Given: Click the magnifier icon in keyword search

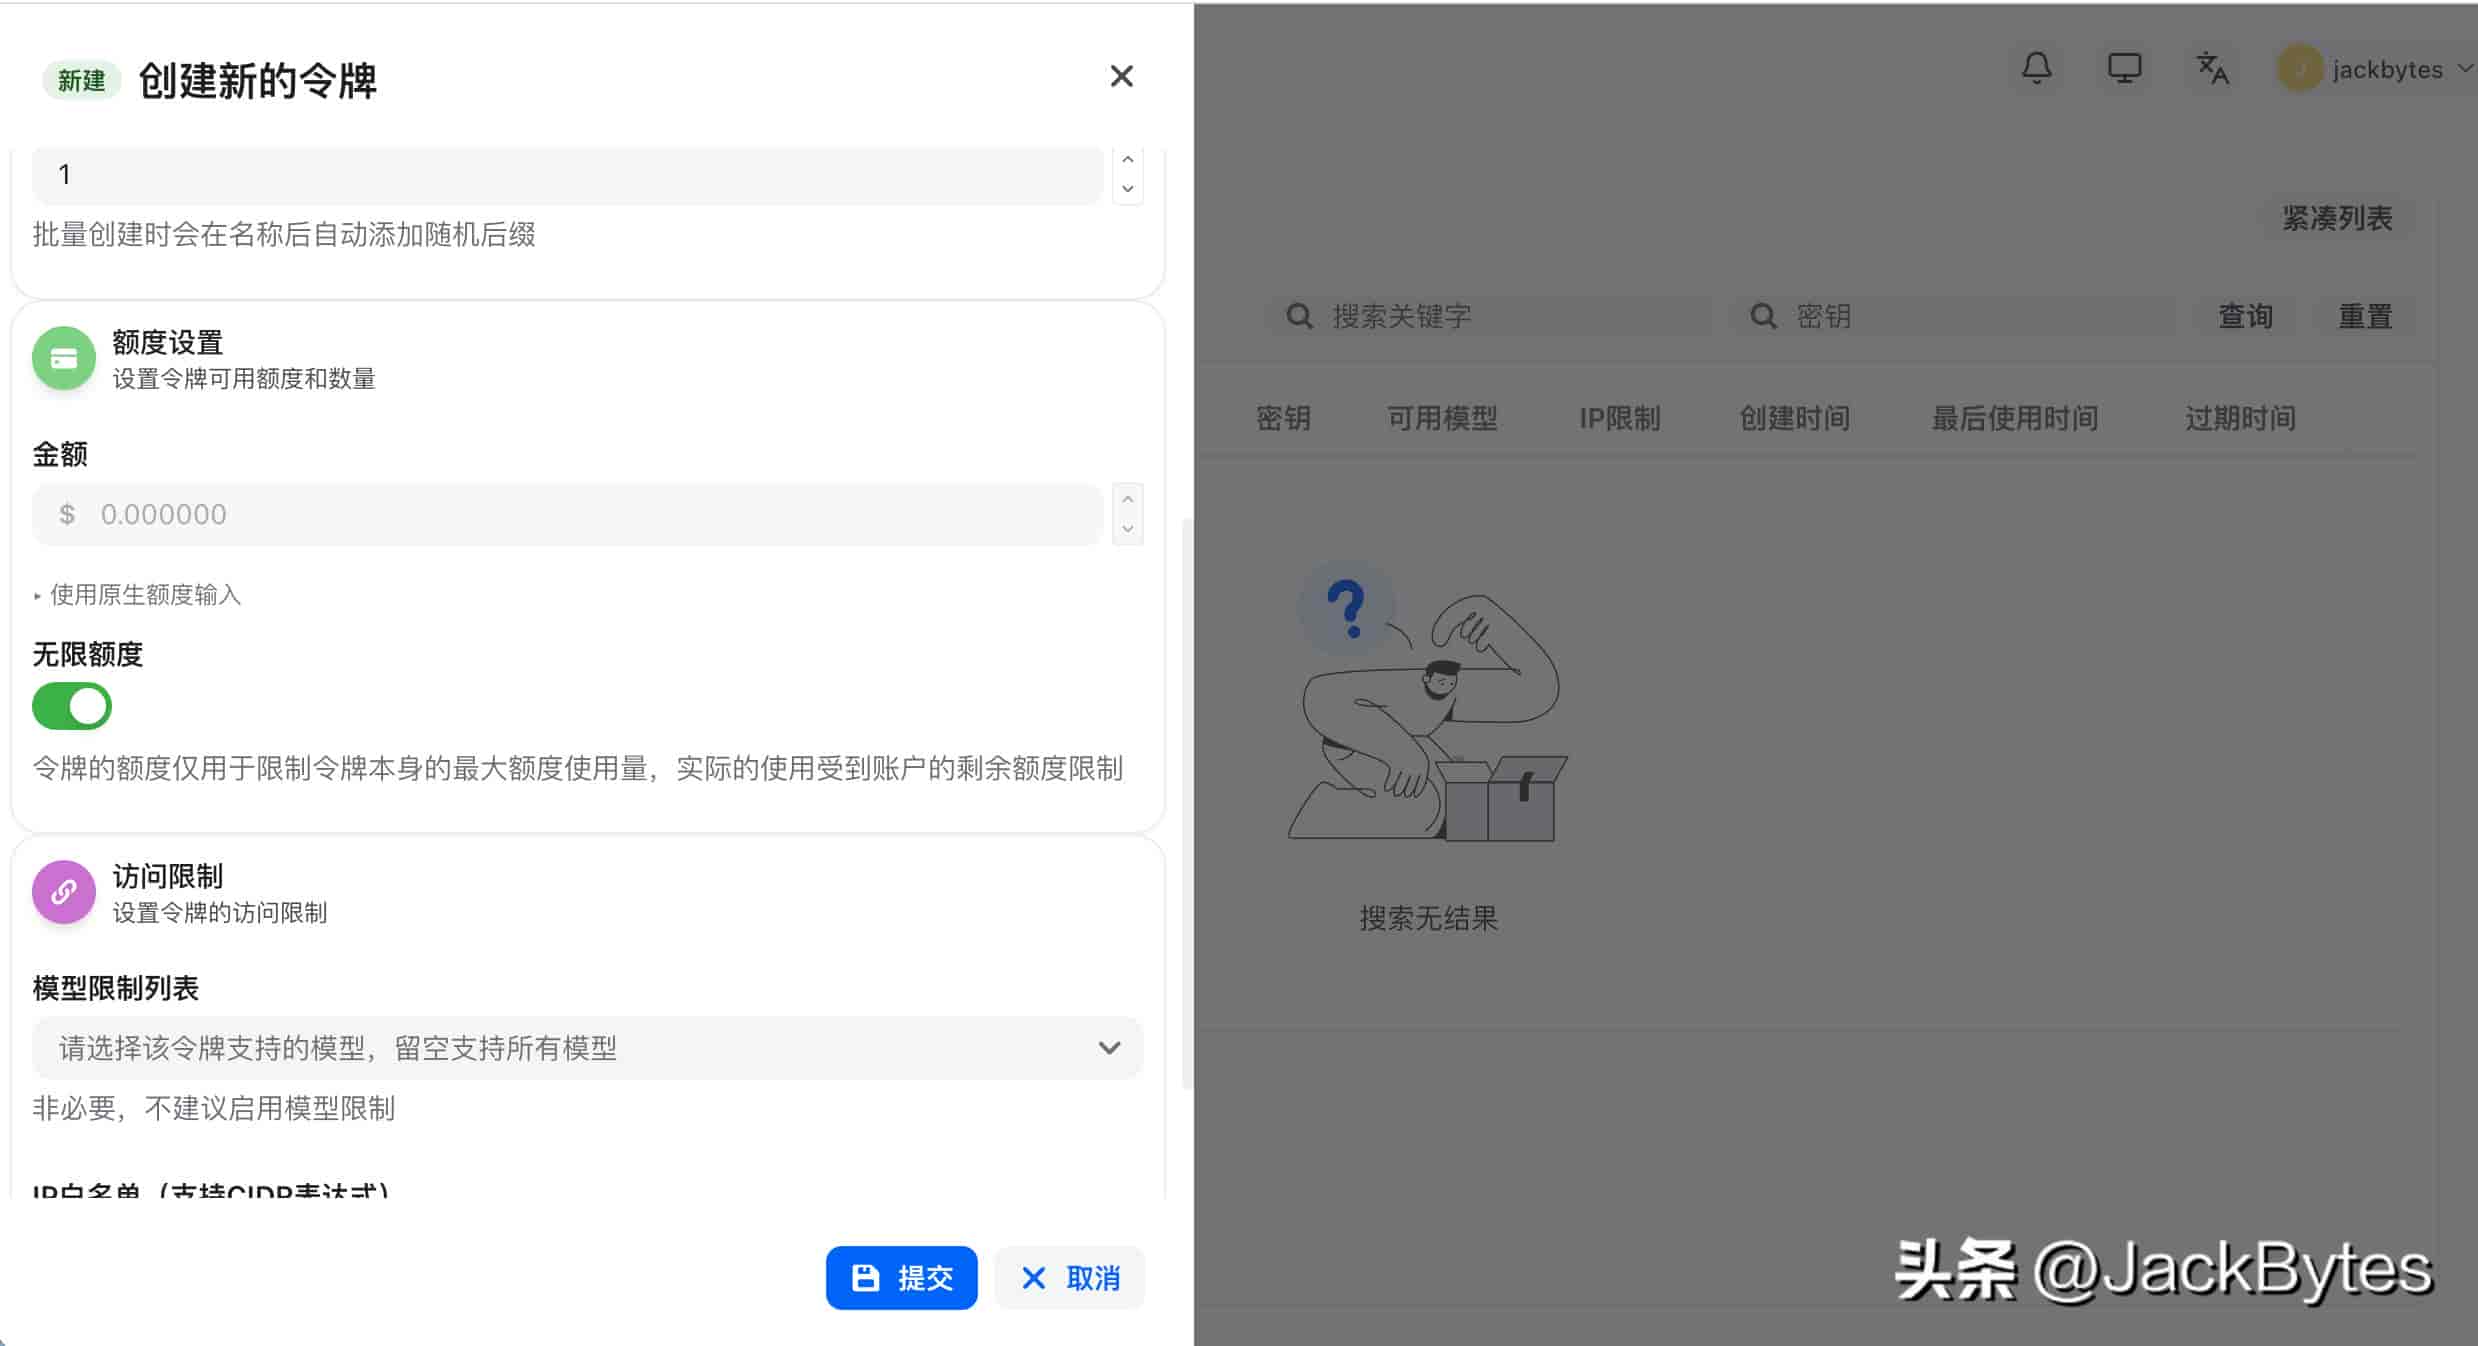Looking at the screenshot, I should 1299,316.
